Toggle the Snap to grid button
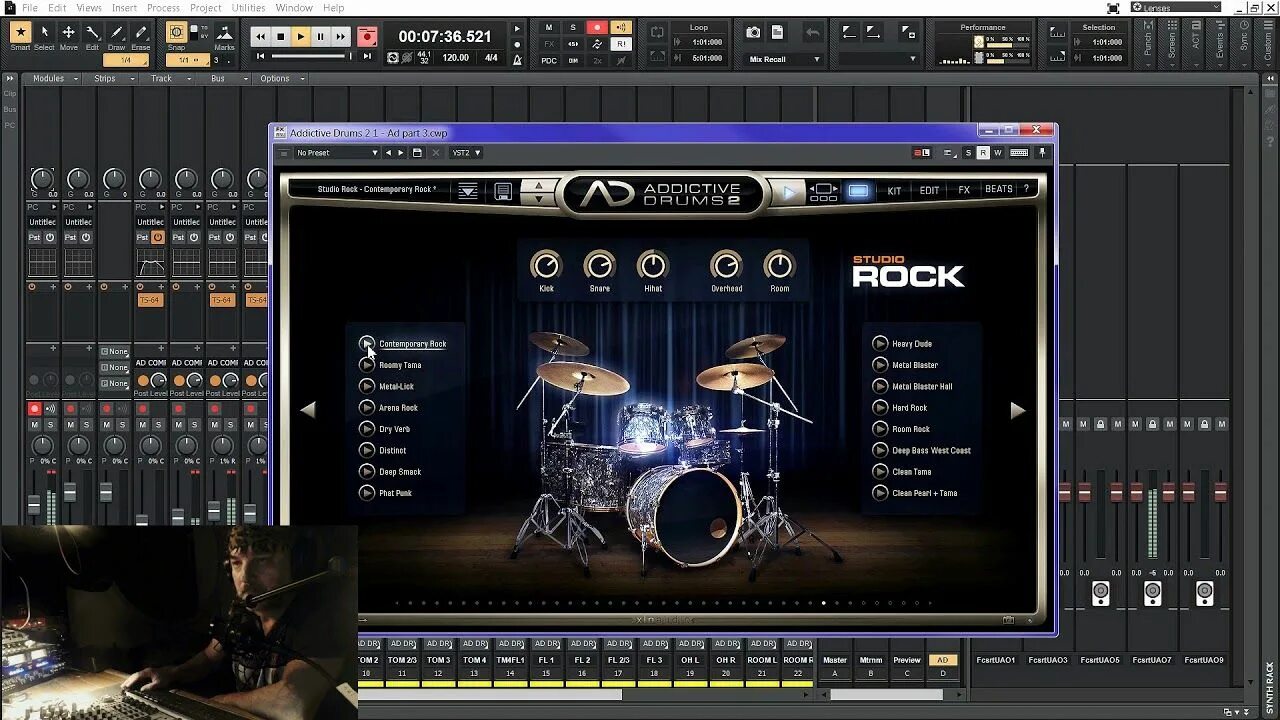This screenshot has height=720, width=1280. tap(176, 33)
